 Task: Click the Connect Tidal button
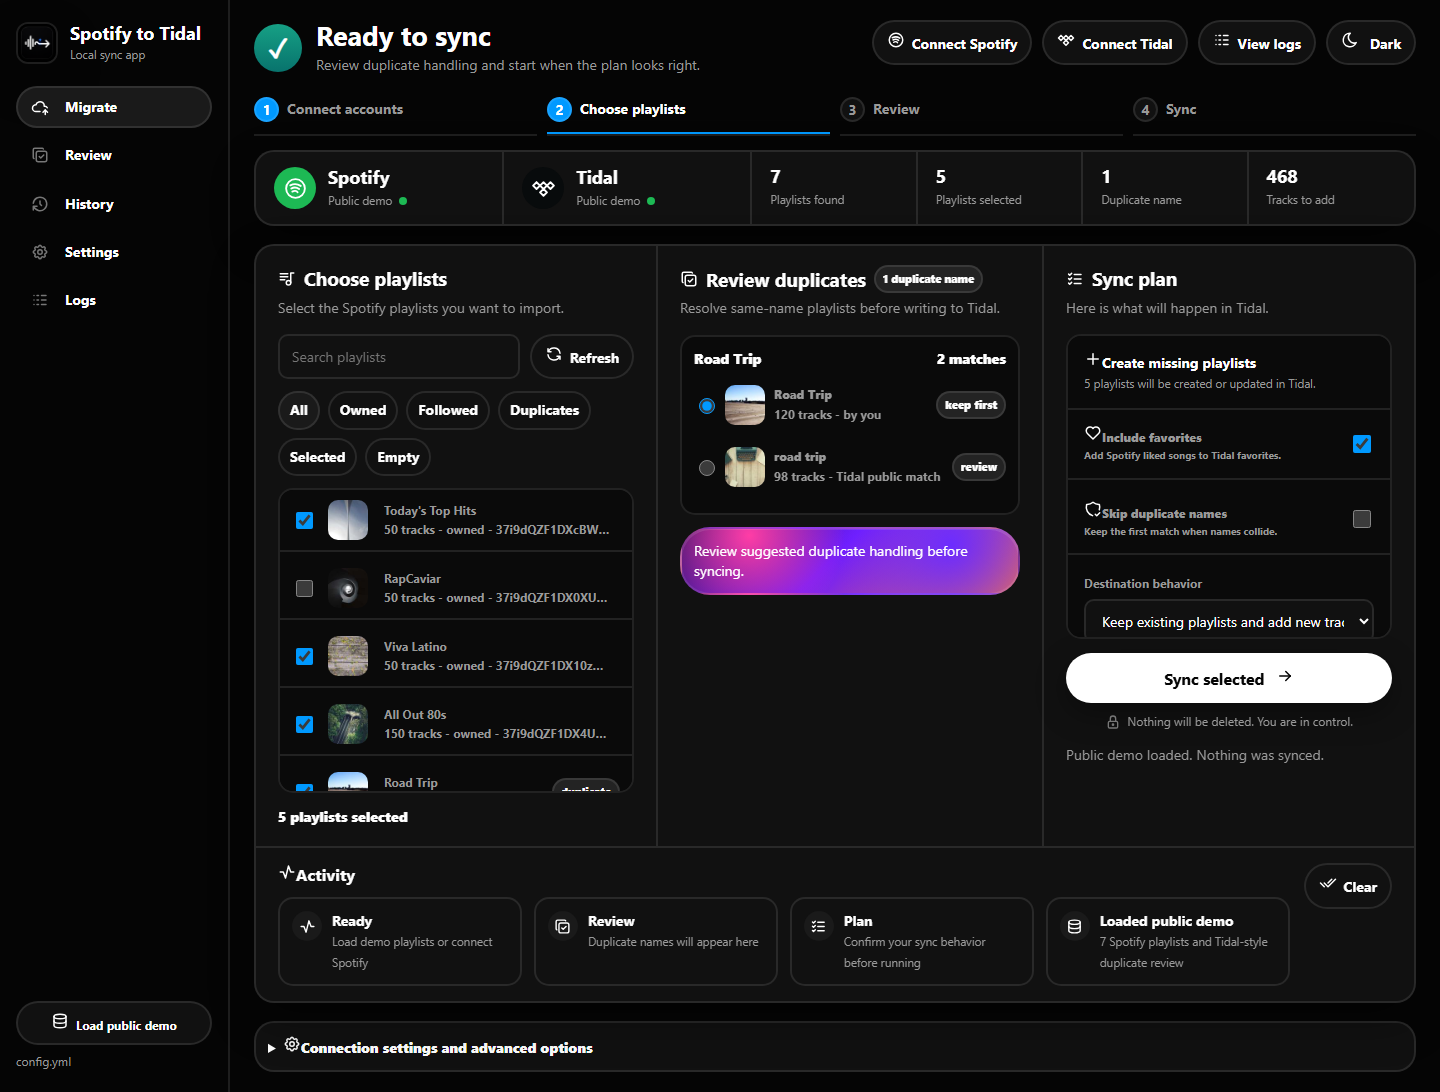(1115, 43)
